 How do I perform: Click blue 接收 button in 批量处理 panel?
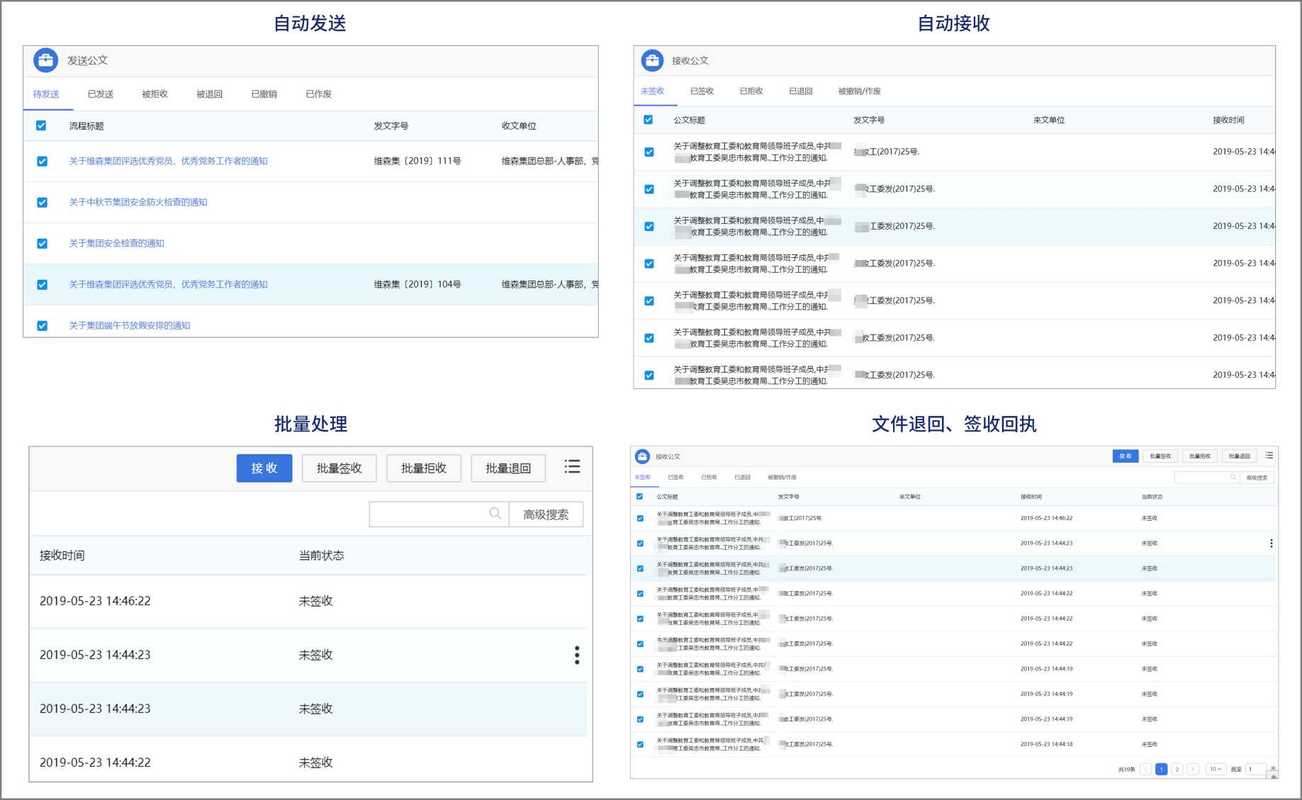pos(264,468)
